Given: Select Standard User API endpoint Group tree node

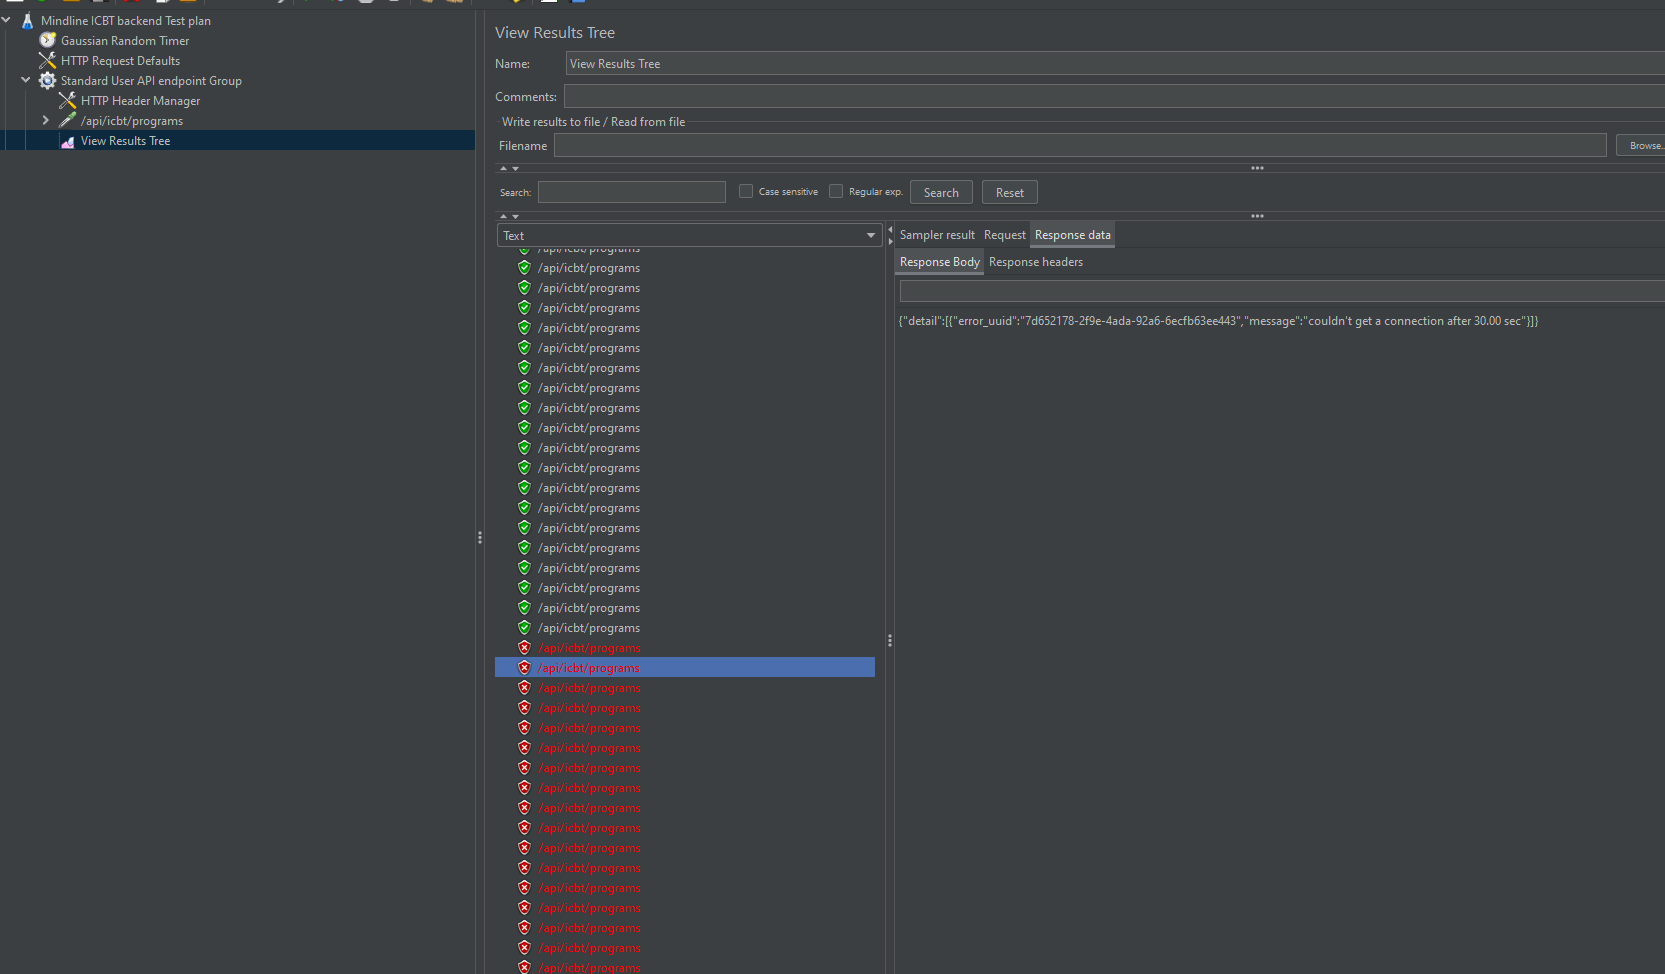Looking at the screenshot, I should pyautogui.click(x=151, y=80).
